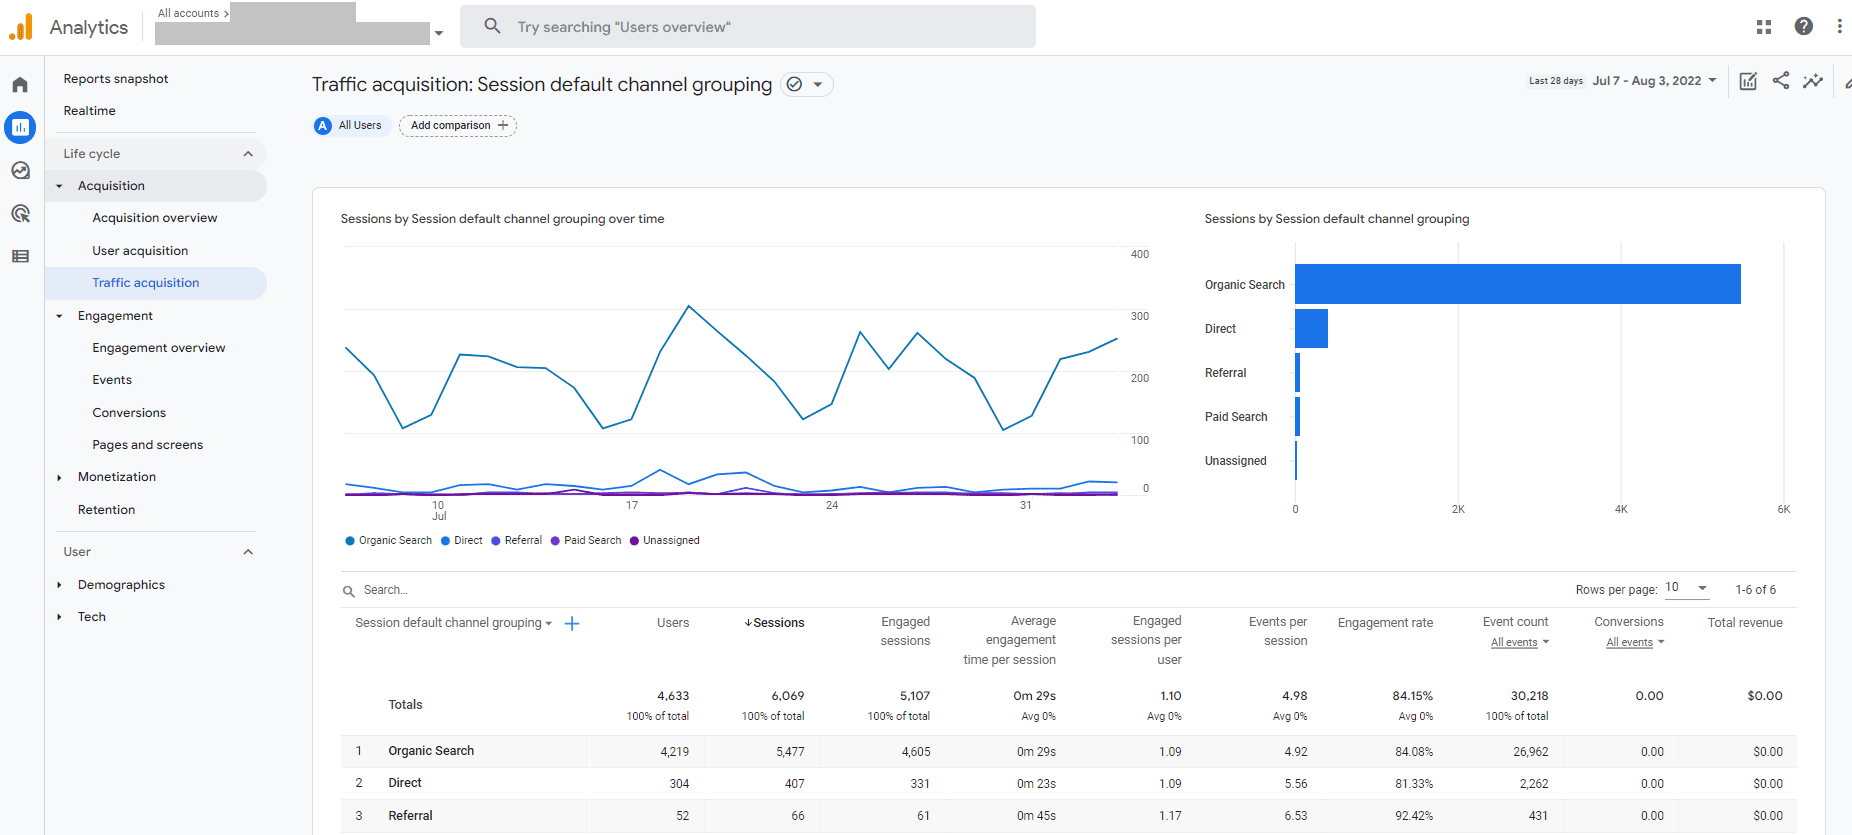Open the more options vertical dots menu
This screenshot has height=835, width=1852.
(1839, 27)
